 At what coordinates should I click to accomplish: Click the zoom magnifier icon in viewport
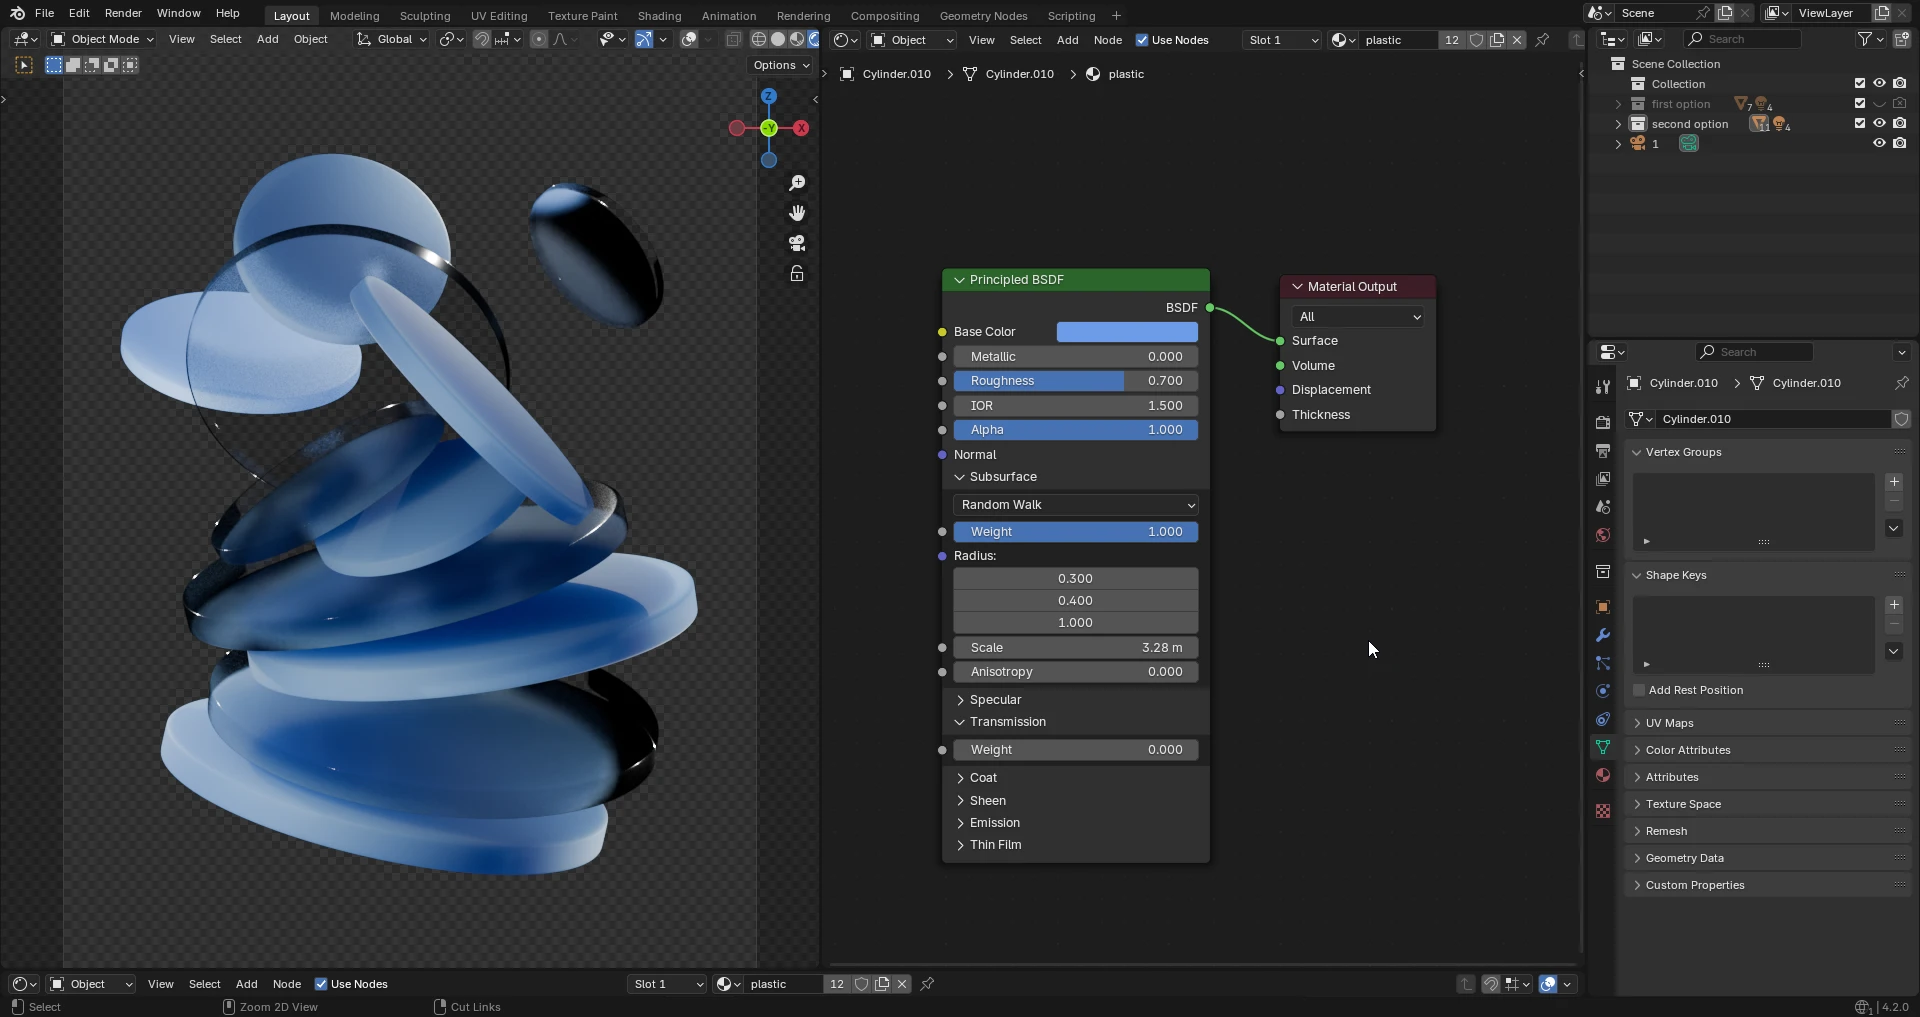tap(797, 183)
